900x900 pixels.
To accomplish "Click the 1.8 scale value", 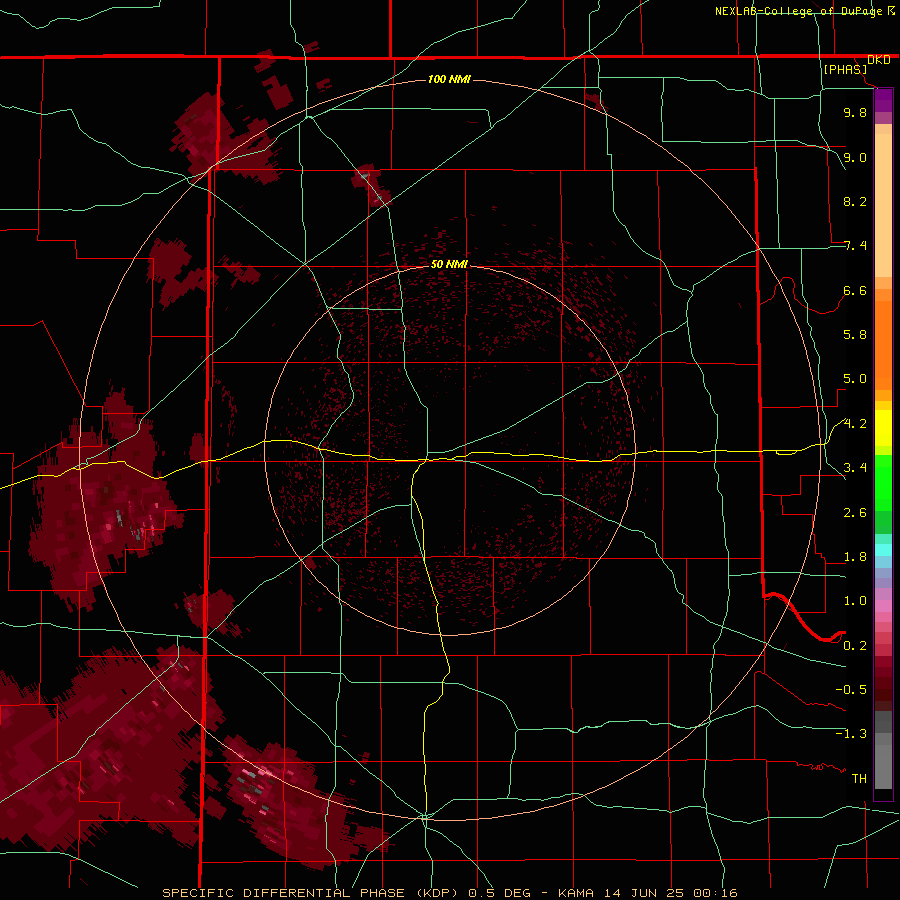I will click(855, 557).
